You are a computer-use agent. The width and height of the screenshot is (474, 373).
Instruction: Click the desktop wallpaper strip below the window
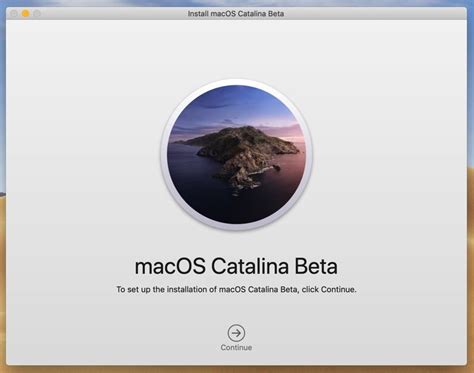coord(237,369)
